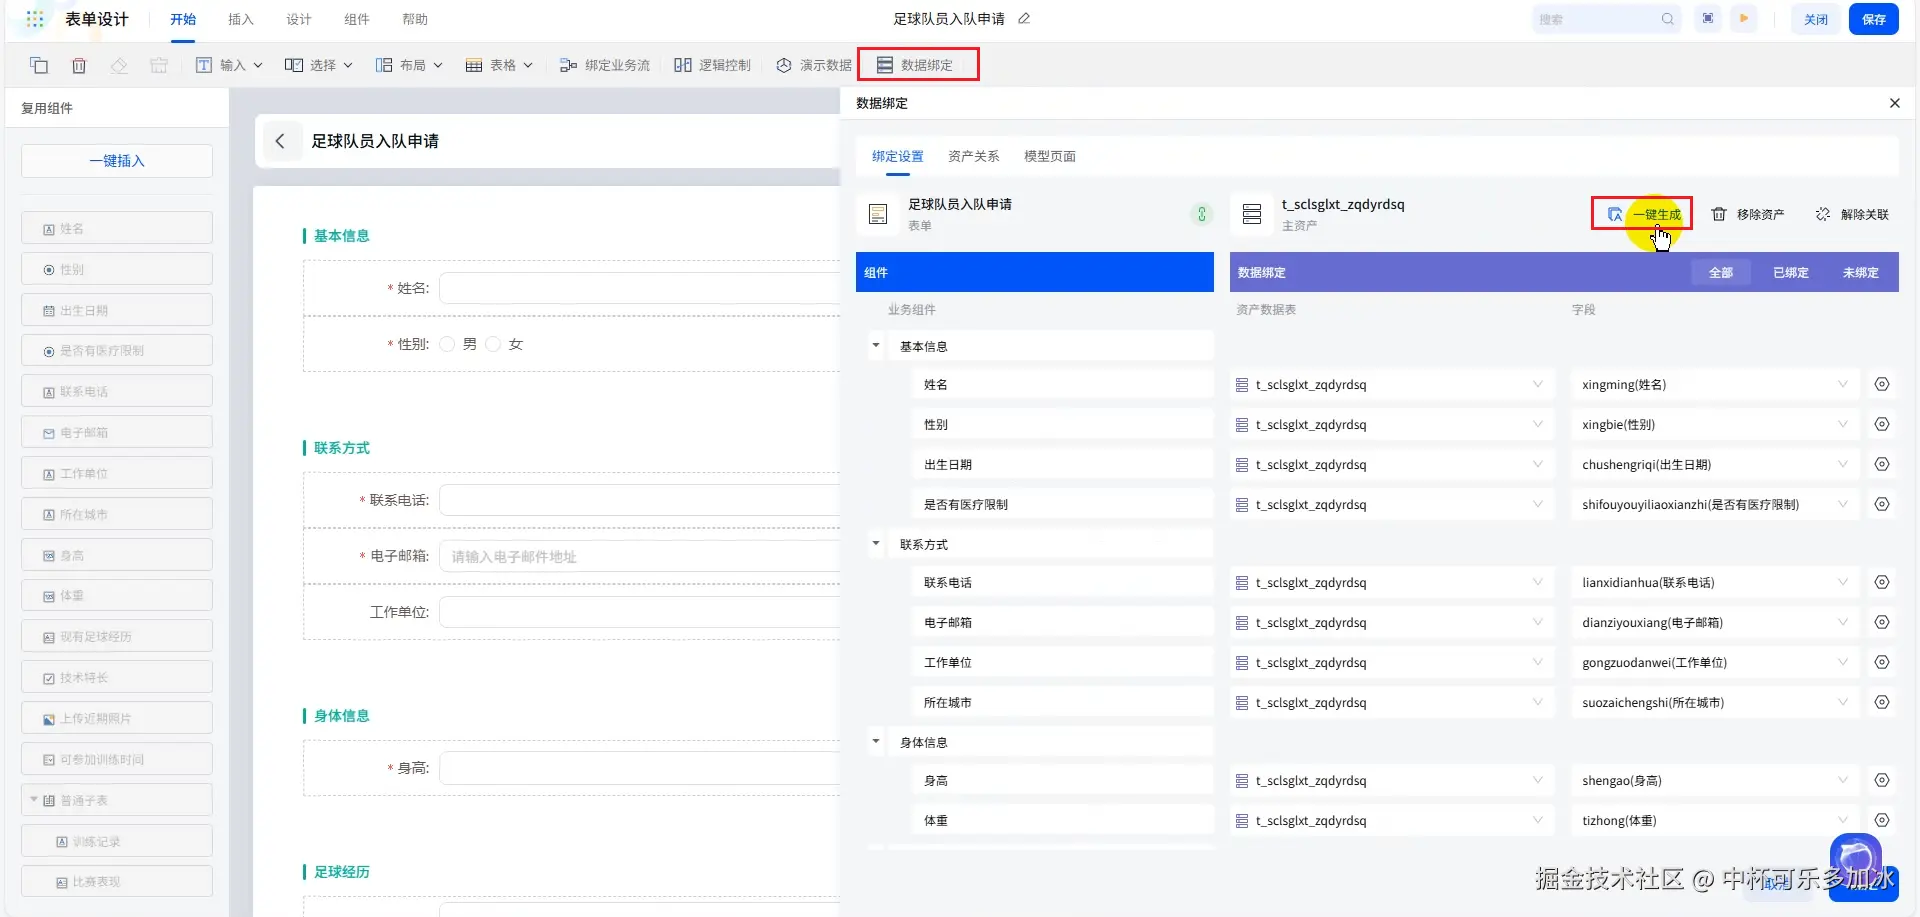Click the 联系电话 input field
This screenshot has width=1920, height=917.
[640, 500]
